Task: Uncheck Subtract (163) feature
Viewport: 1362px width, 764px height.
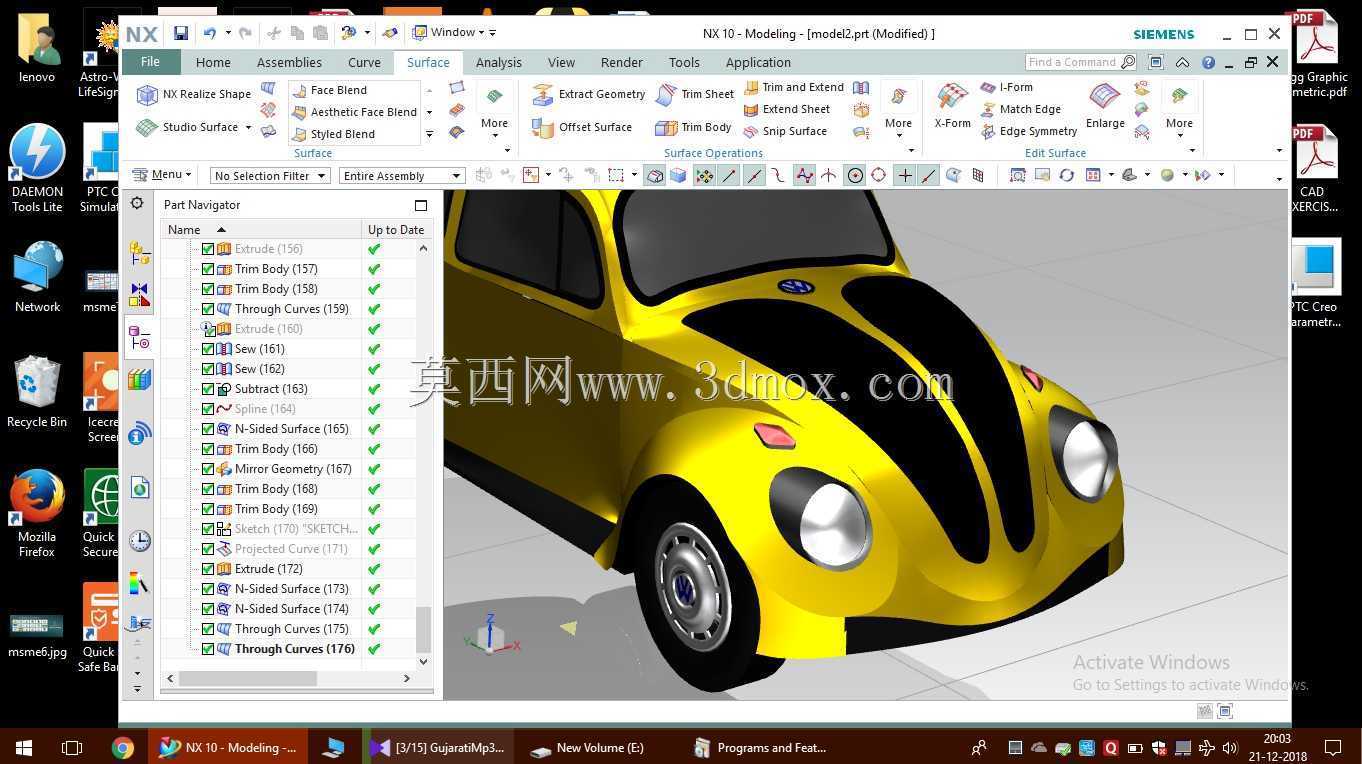Action: (x=208, y=389)
